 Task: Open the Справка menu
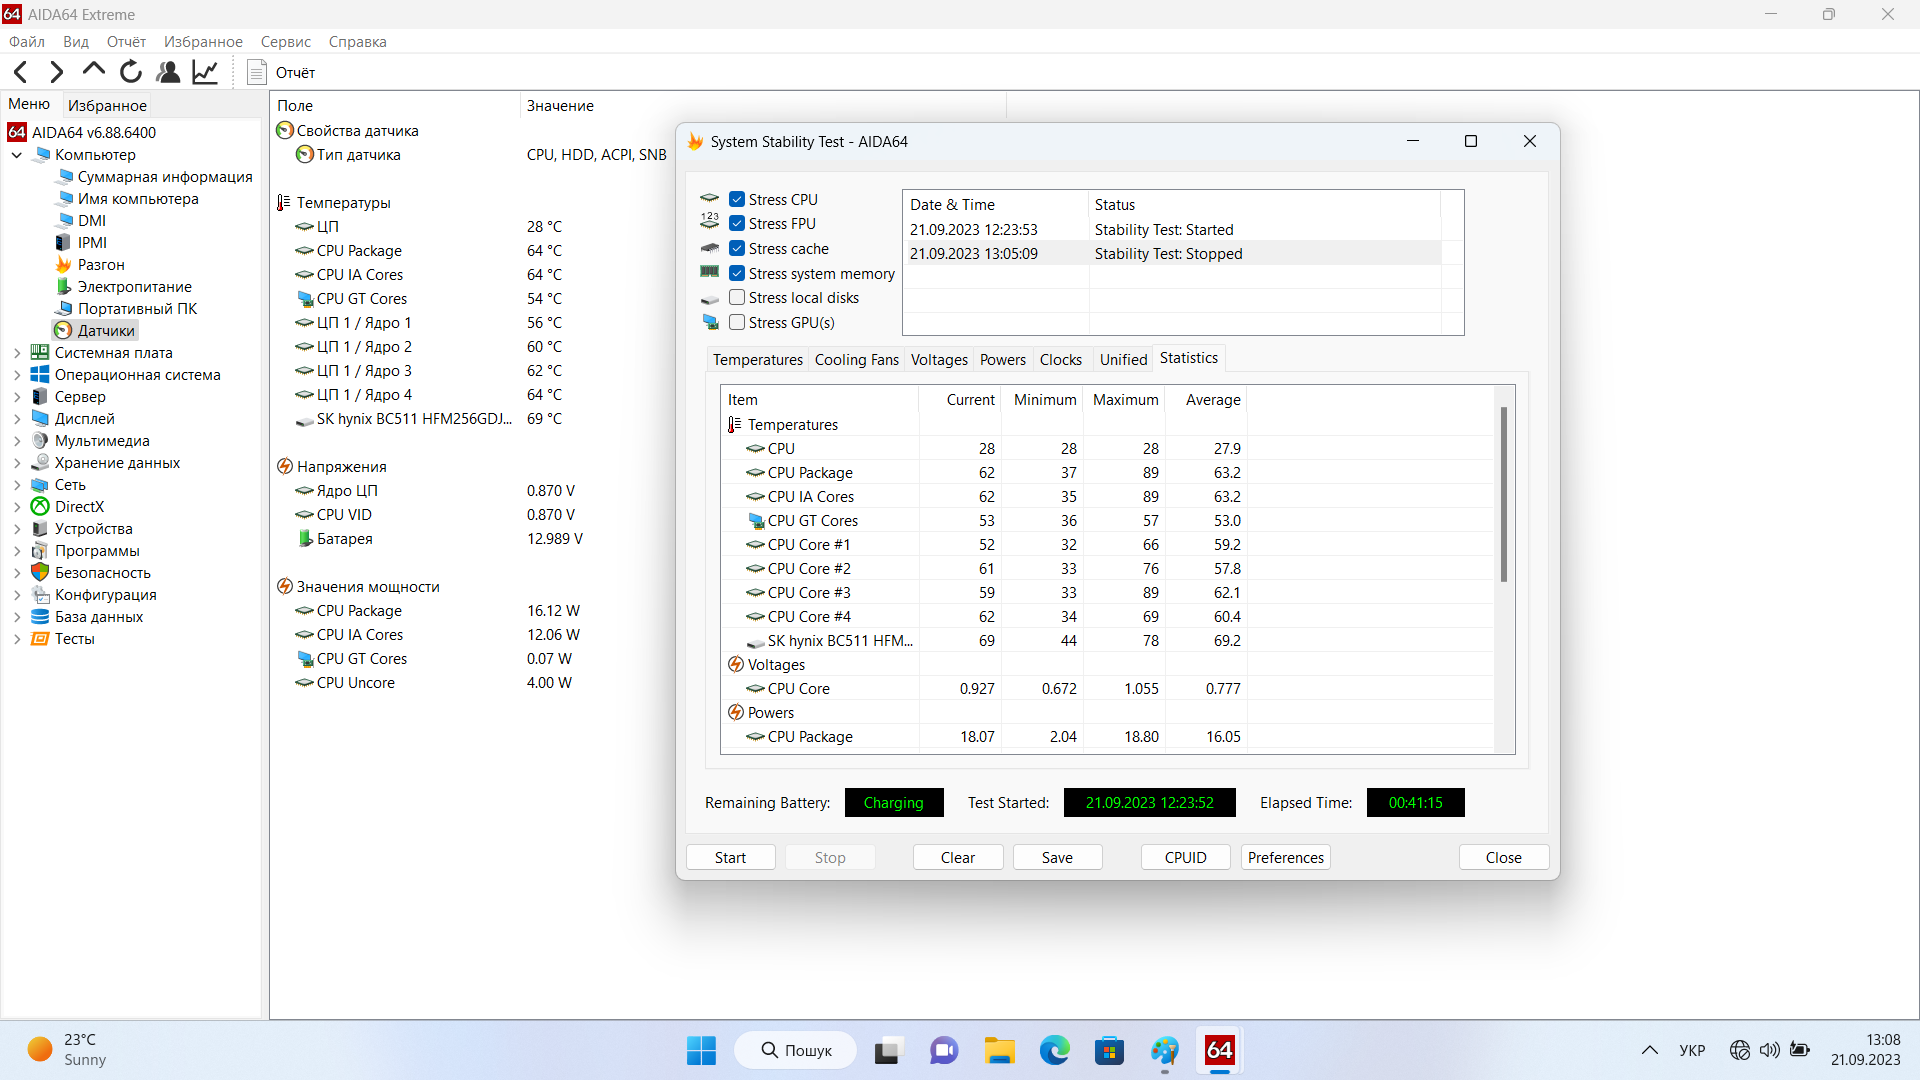(x=358, y=42)
